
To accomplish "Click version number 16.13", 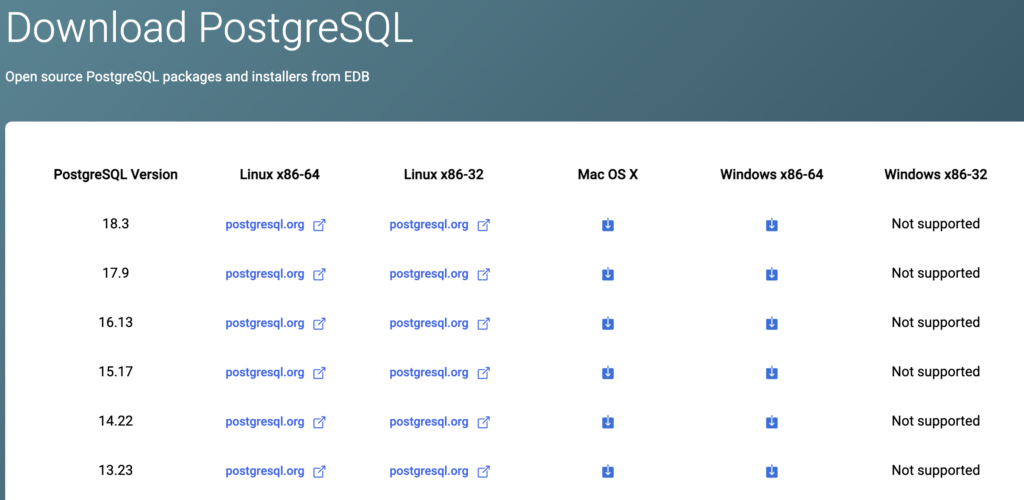I will point(116,322).
